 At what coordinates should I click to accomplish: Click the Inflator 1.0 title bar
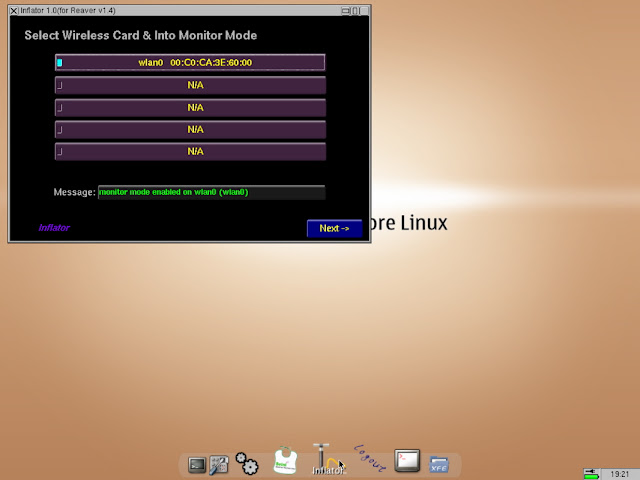pos(180,11)
